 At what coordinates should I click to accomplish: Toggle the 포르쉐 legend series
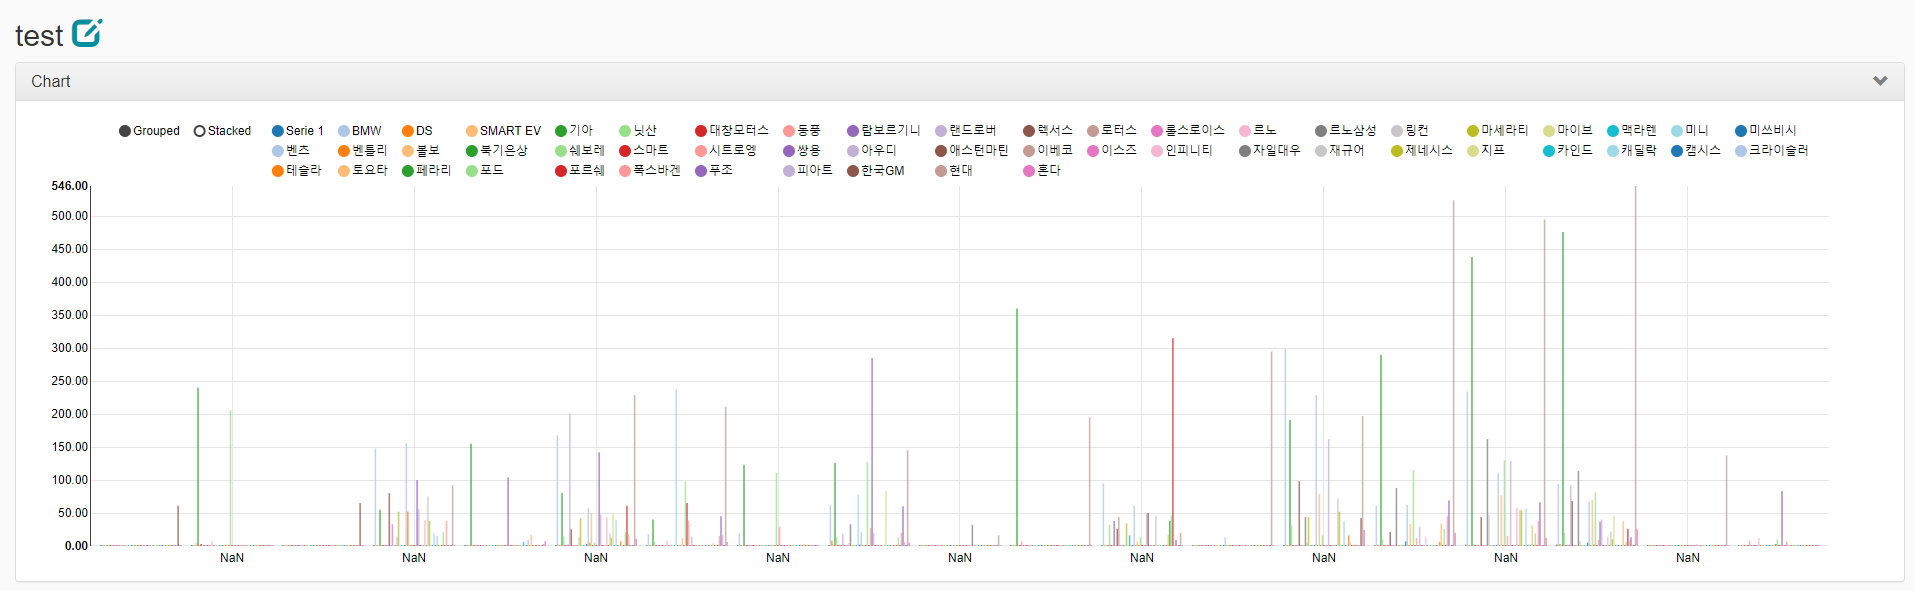click(x=580, y=171)
